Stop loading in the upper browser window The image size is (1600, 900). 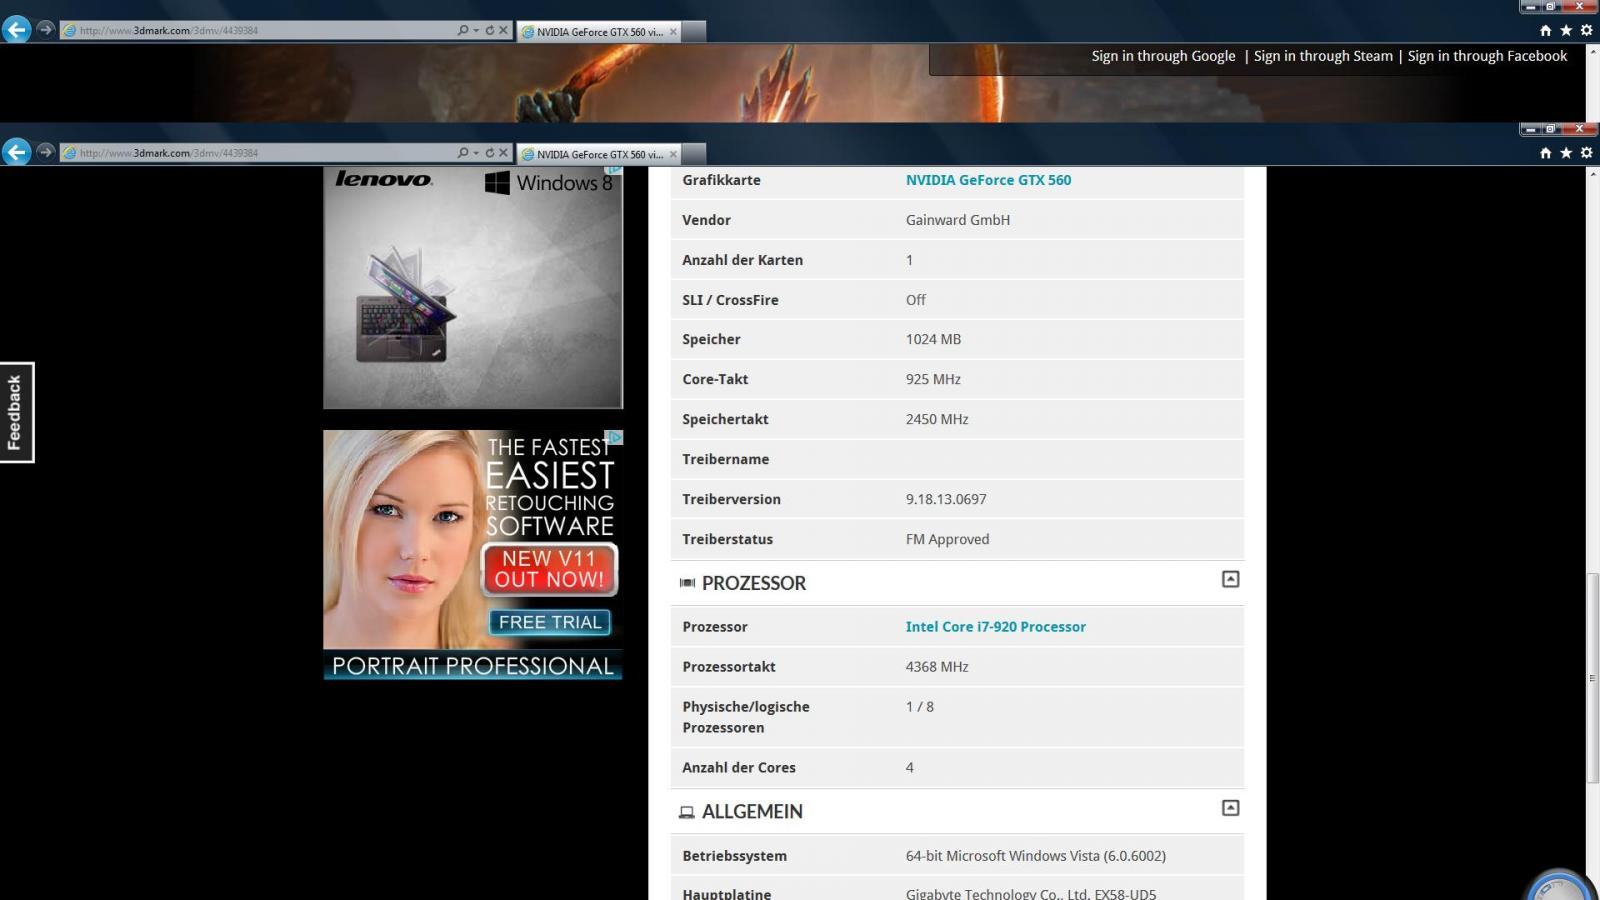504,30
